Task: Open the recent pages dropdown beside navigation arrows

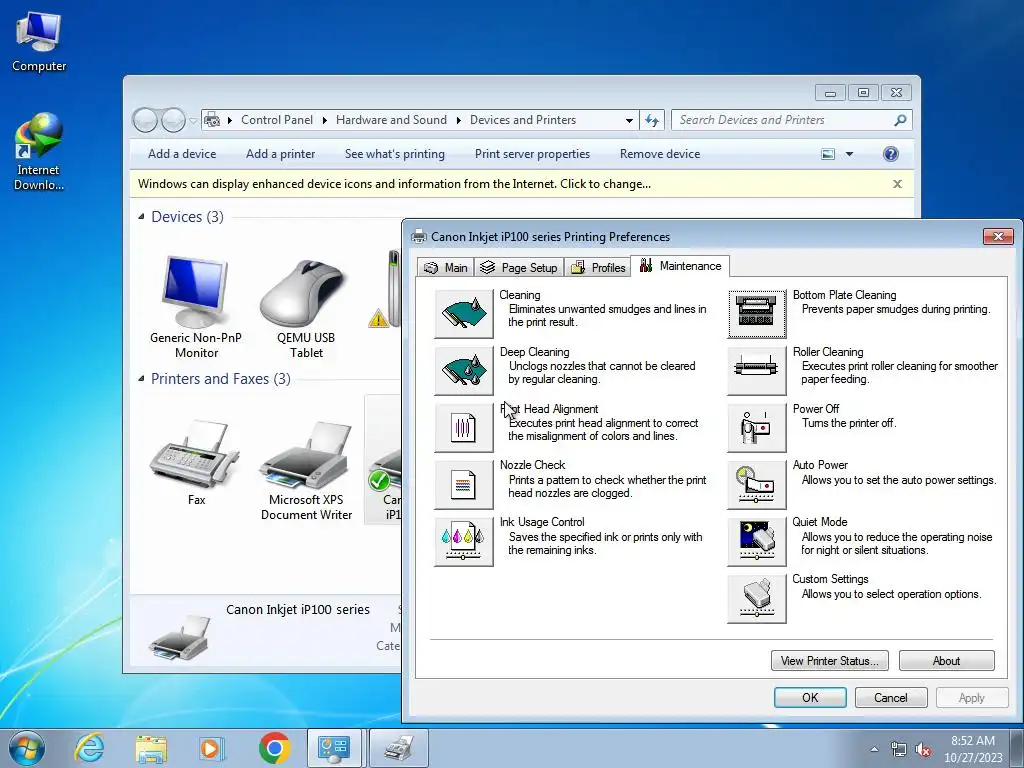Action: pos(193,120)
